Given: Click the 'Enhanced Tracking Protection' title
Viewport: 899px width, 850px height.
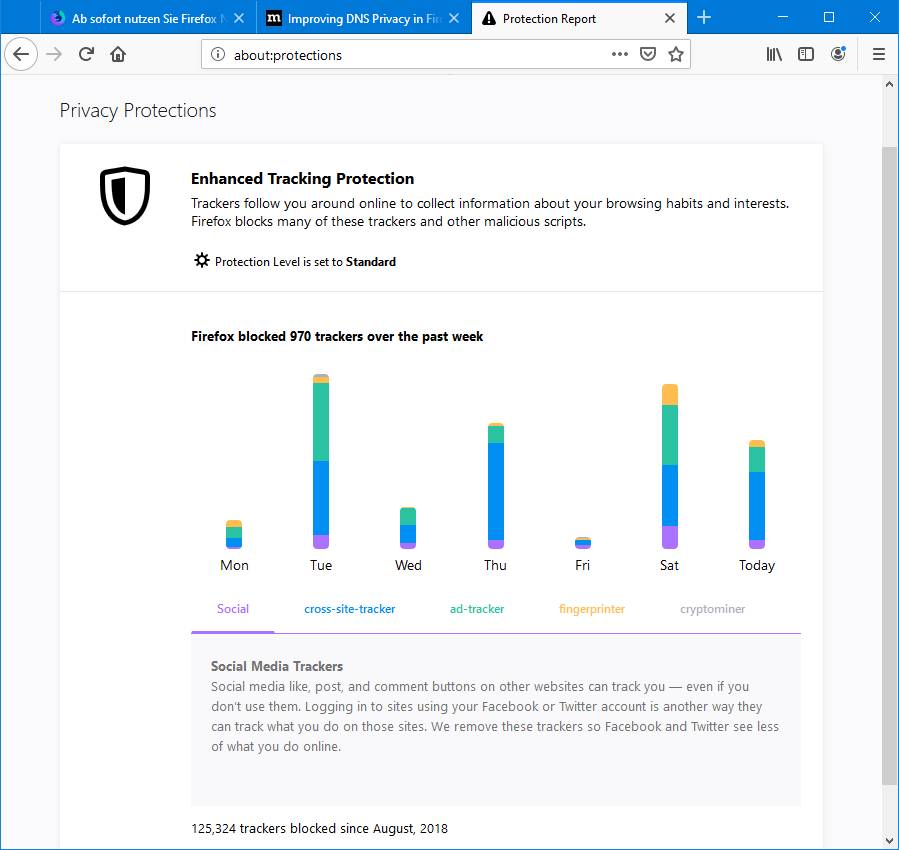Looking at the screenshot, I should [302, 178].
